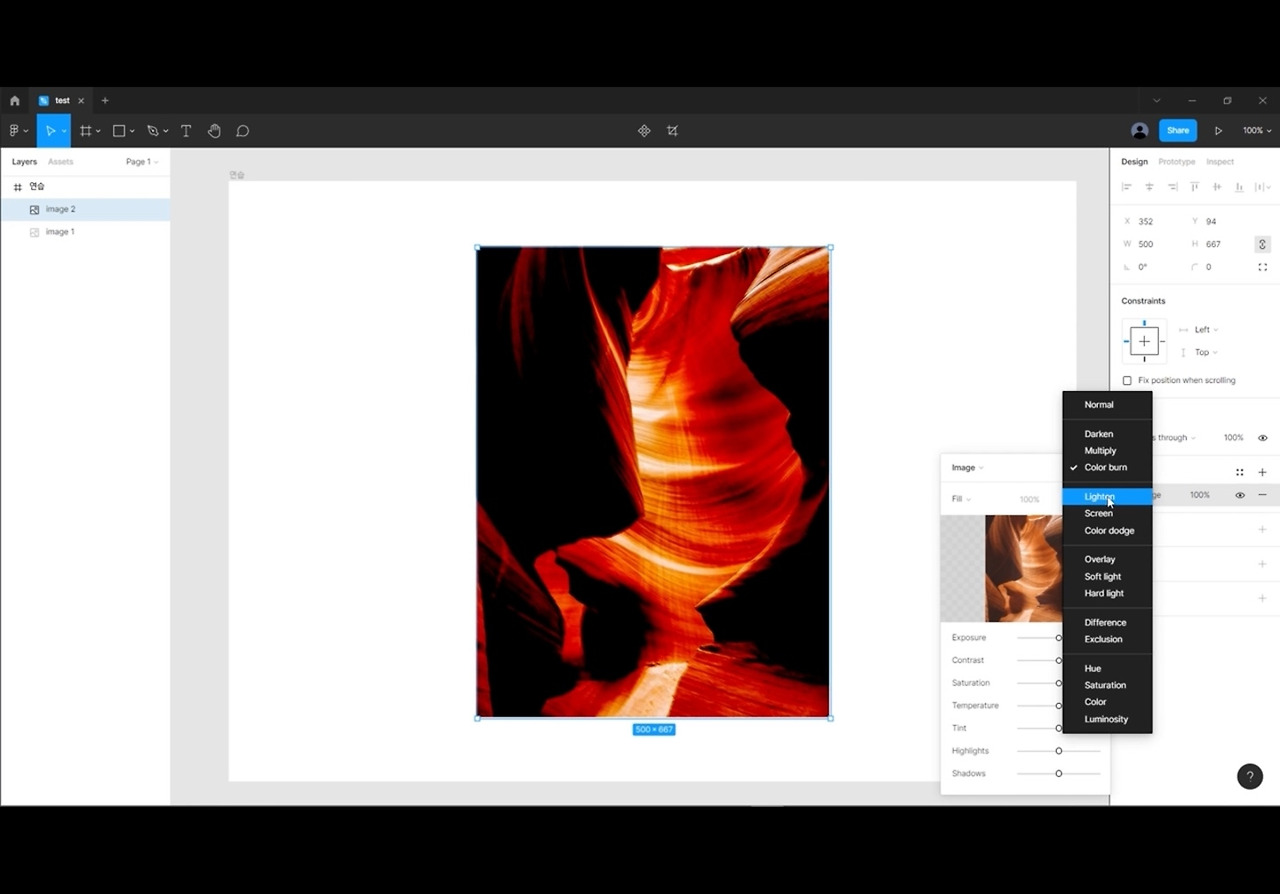
Task: Toggle layer visibility eye icon
Action: click(x=1262, y=438)
